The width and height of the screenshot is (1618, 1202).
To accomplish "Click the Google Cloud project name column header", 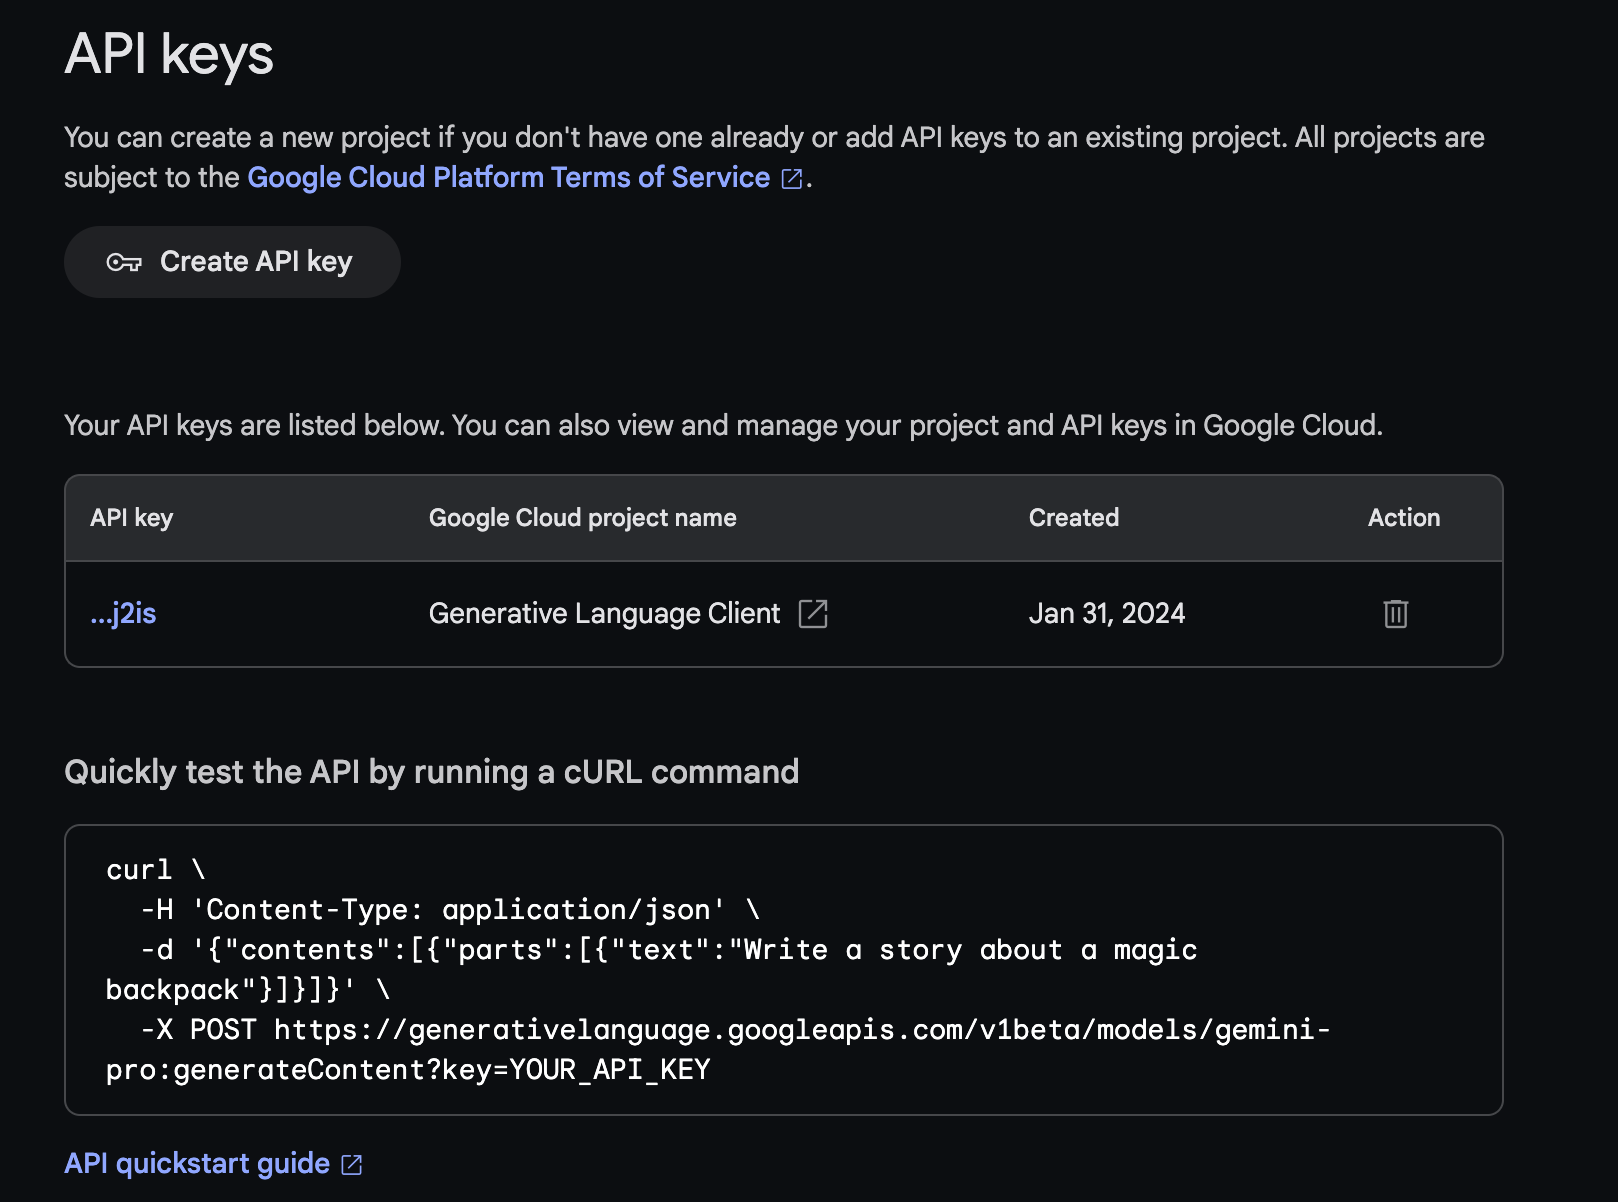I will (582, 518).
